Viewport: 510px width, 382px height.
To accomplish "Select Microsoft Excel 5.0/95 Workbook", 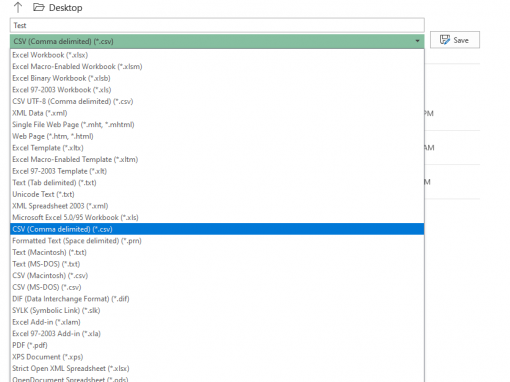I will coord(217,217).
